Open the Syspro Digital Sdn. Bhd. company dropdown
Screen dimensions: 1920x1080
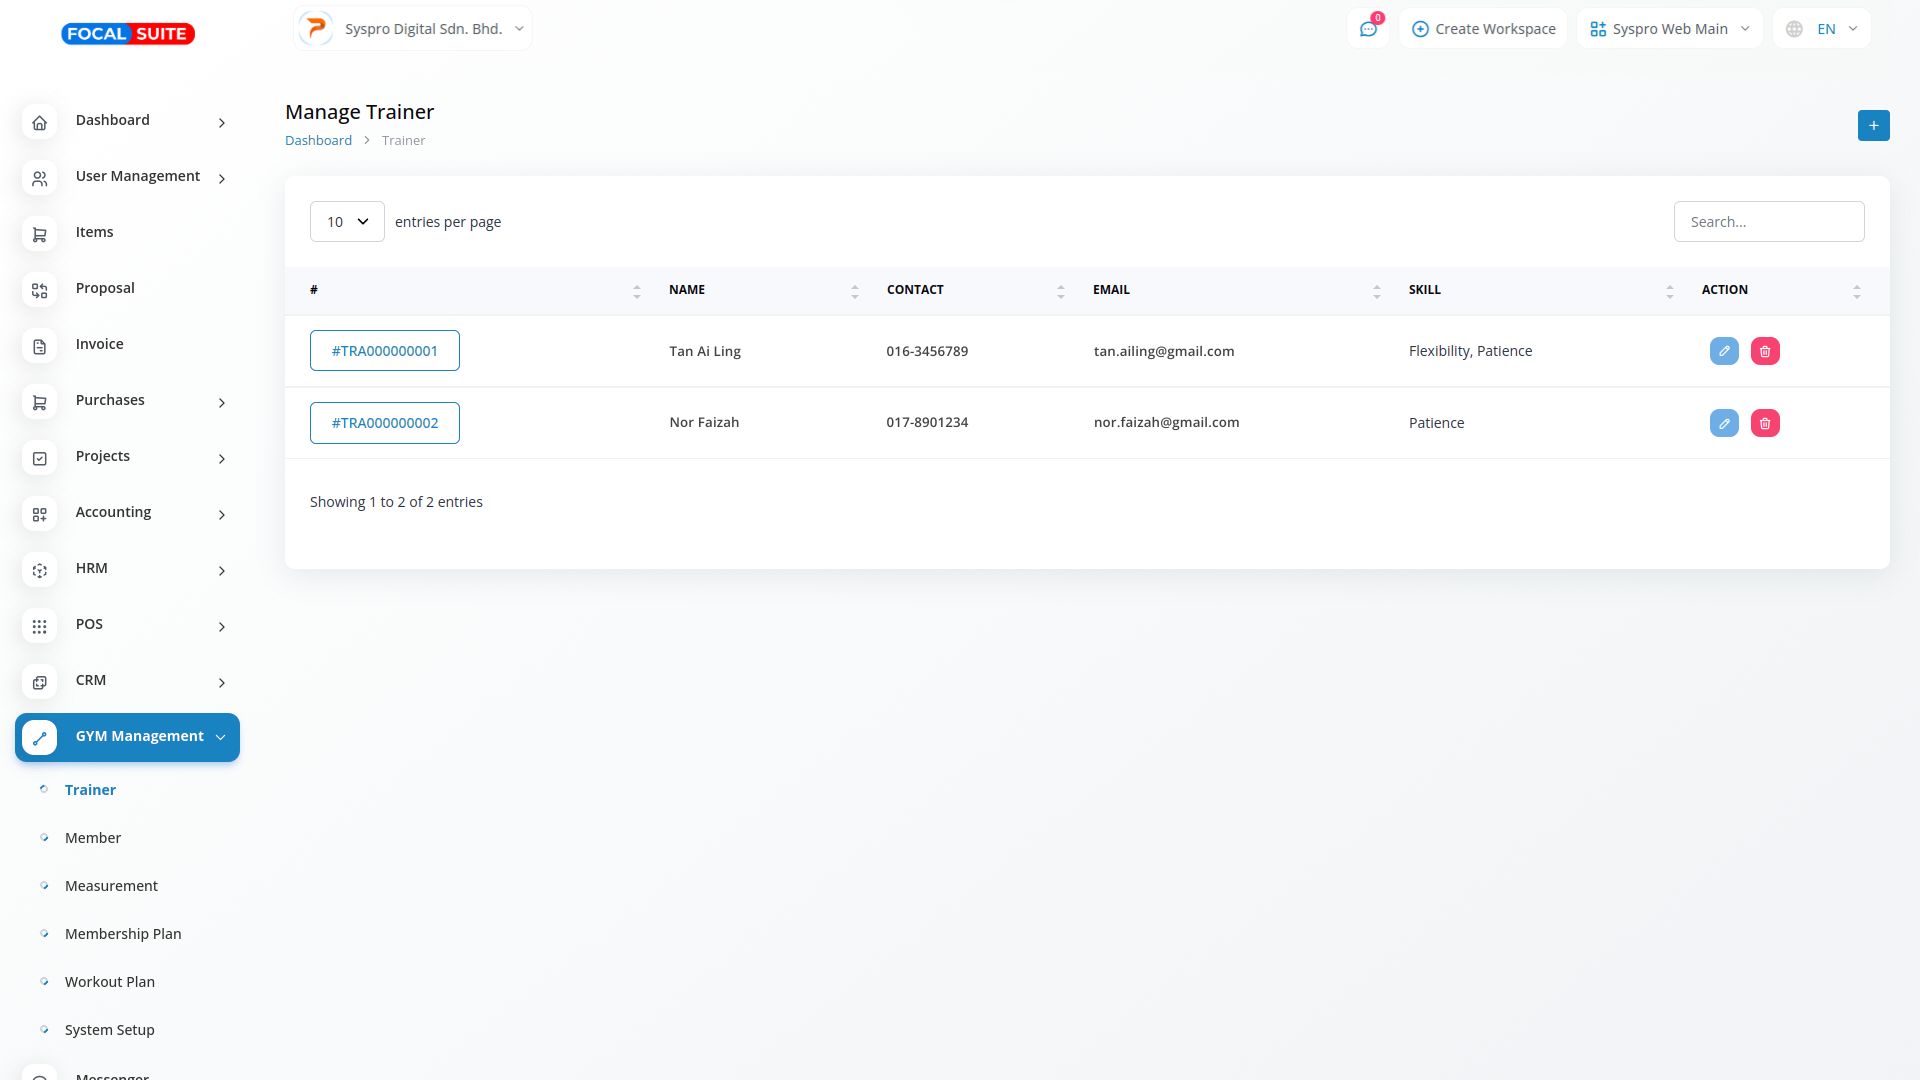point(413,29)
